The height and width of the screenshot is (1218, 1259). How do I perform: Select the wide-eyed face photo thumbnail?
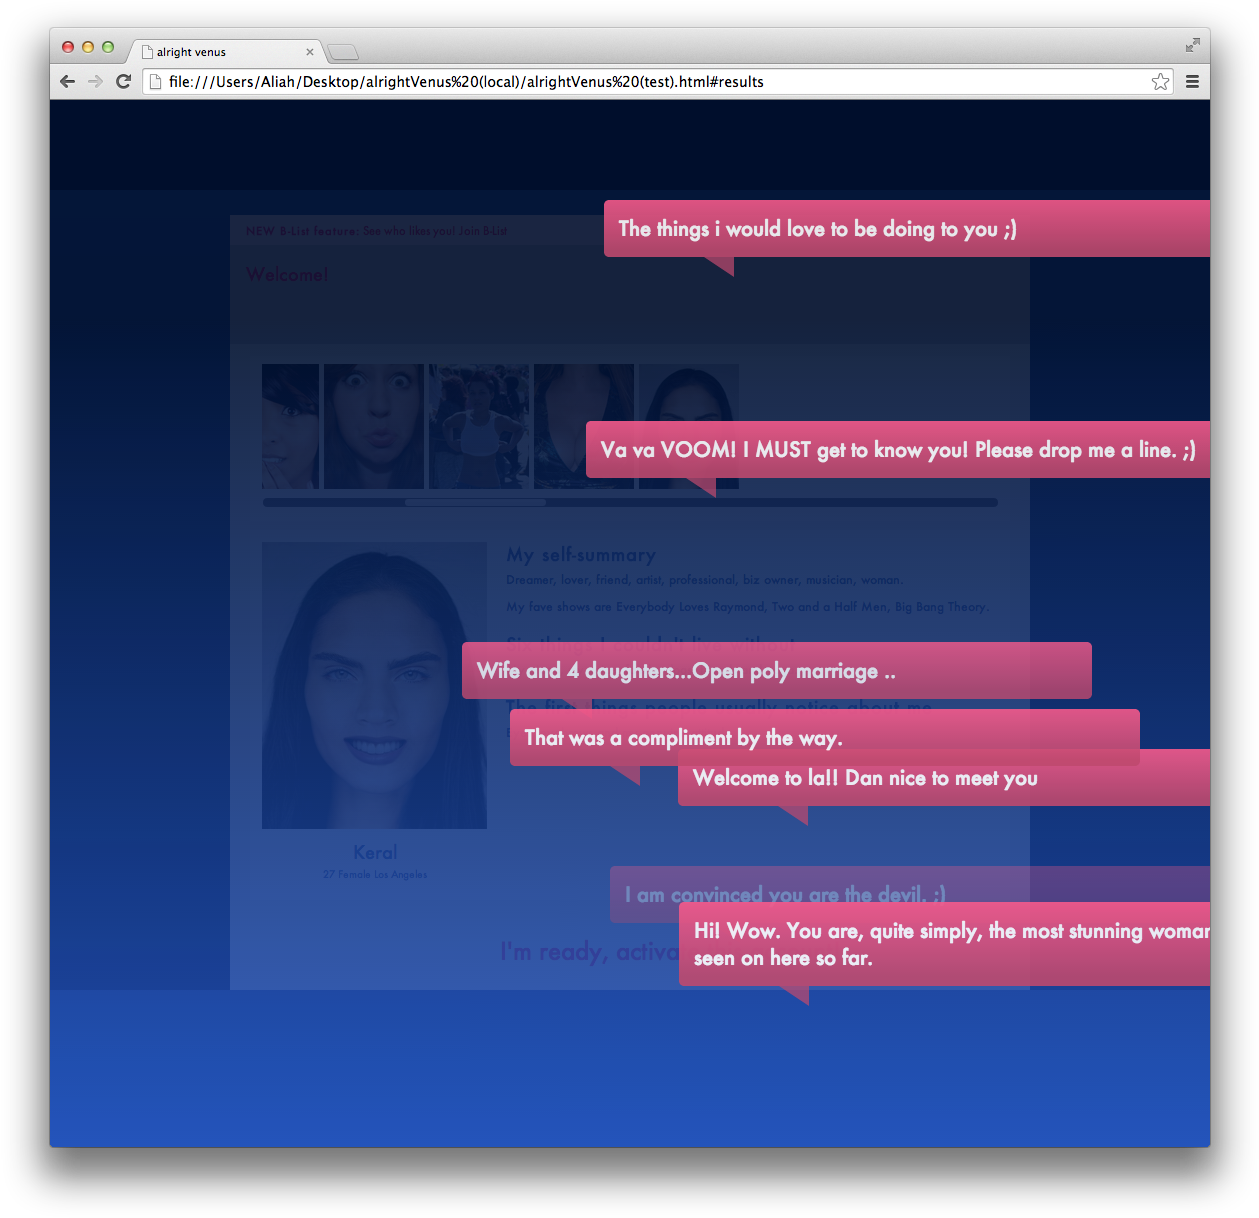(374, 426)
